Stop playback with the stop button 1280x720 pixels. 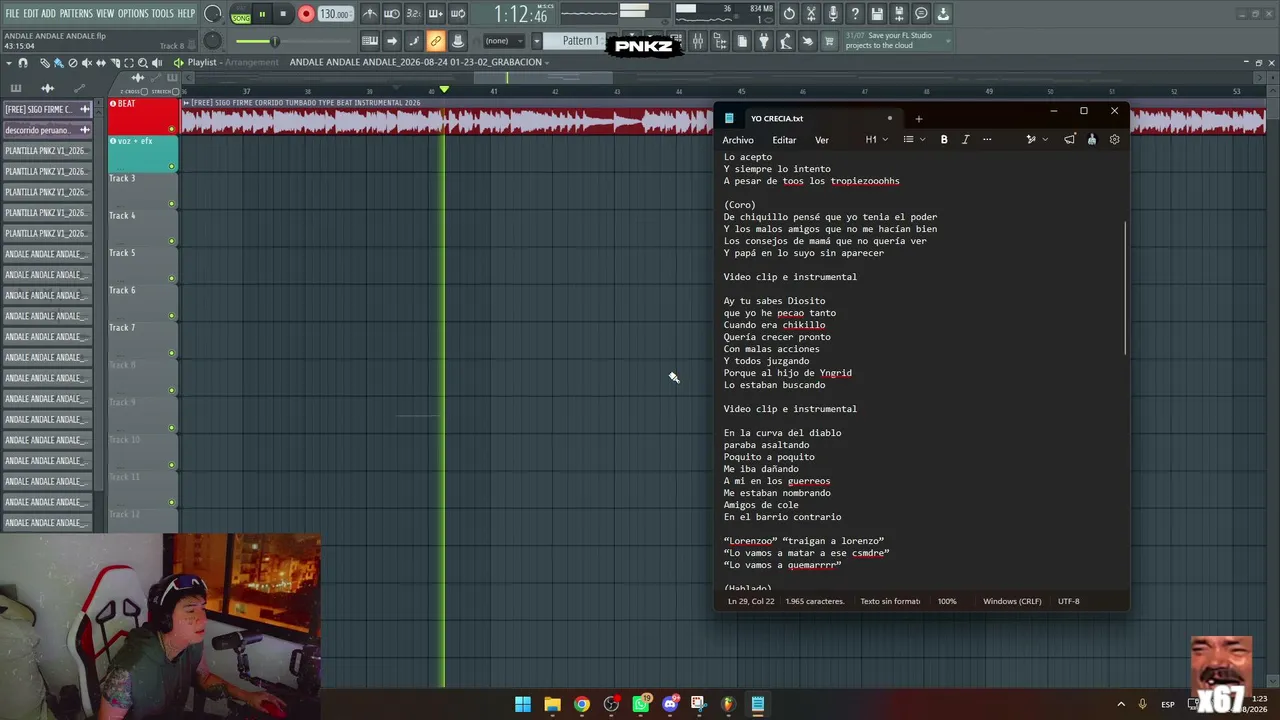[284, 14]
